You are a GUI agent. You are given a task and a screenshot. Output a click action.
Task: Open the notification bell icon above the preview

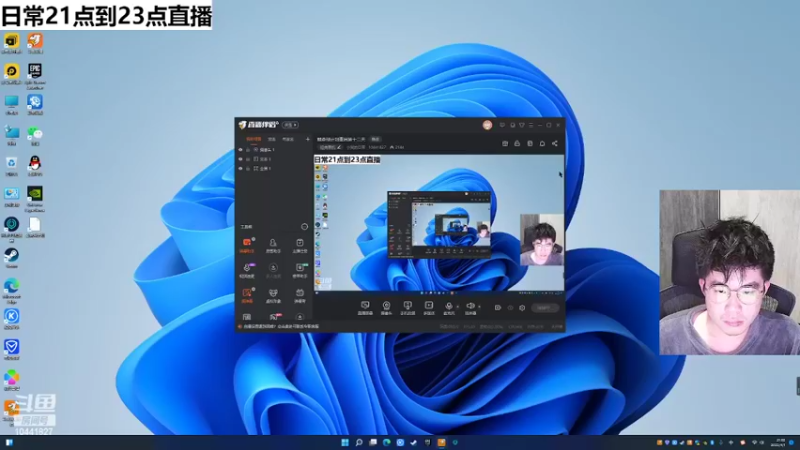(x=542, y=143)
